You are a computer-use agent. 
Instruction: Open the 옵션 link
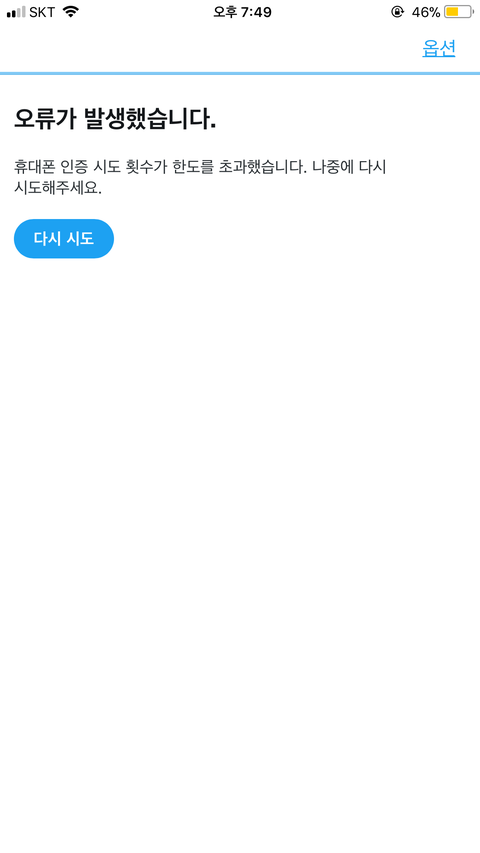click(439, 49)
